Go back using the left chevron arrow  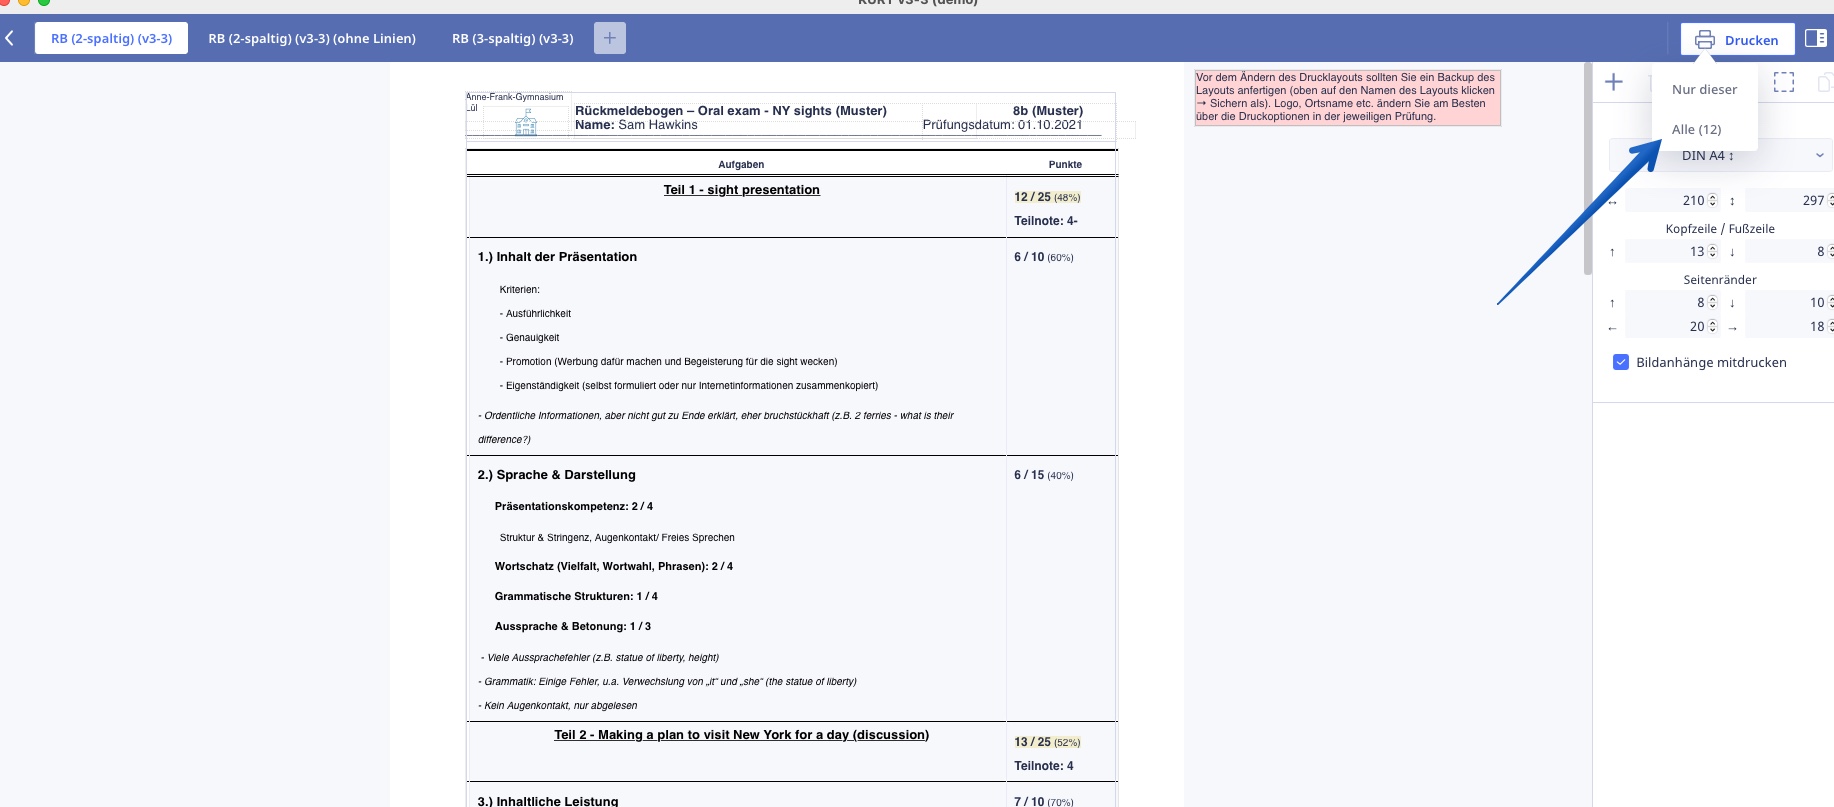coord(10,38)
